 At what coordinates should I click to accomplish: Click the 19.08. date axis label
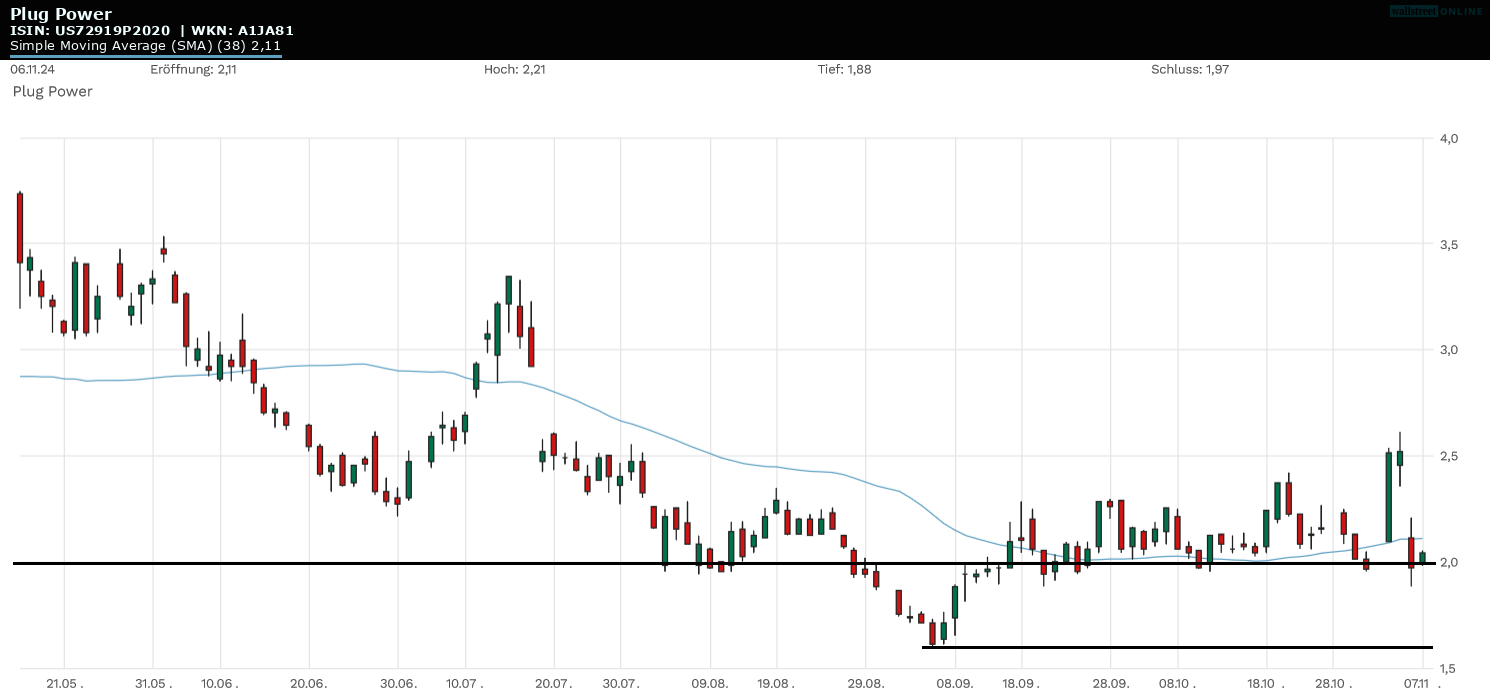pos(777,682)
